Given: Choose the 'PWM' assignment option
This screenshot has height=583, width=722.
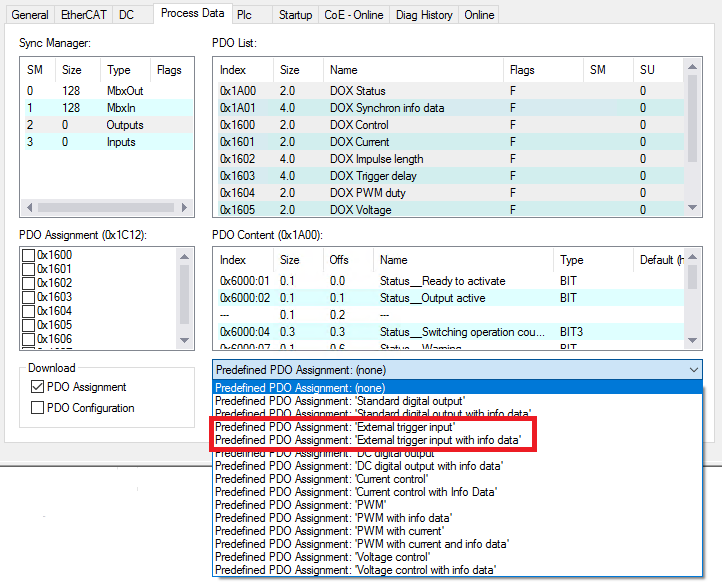Looking at the screenshot, I should [457, 505].
